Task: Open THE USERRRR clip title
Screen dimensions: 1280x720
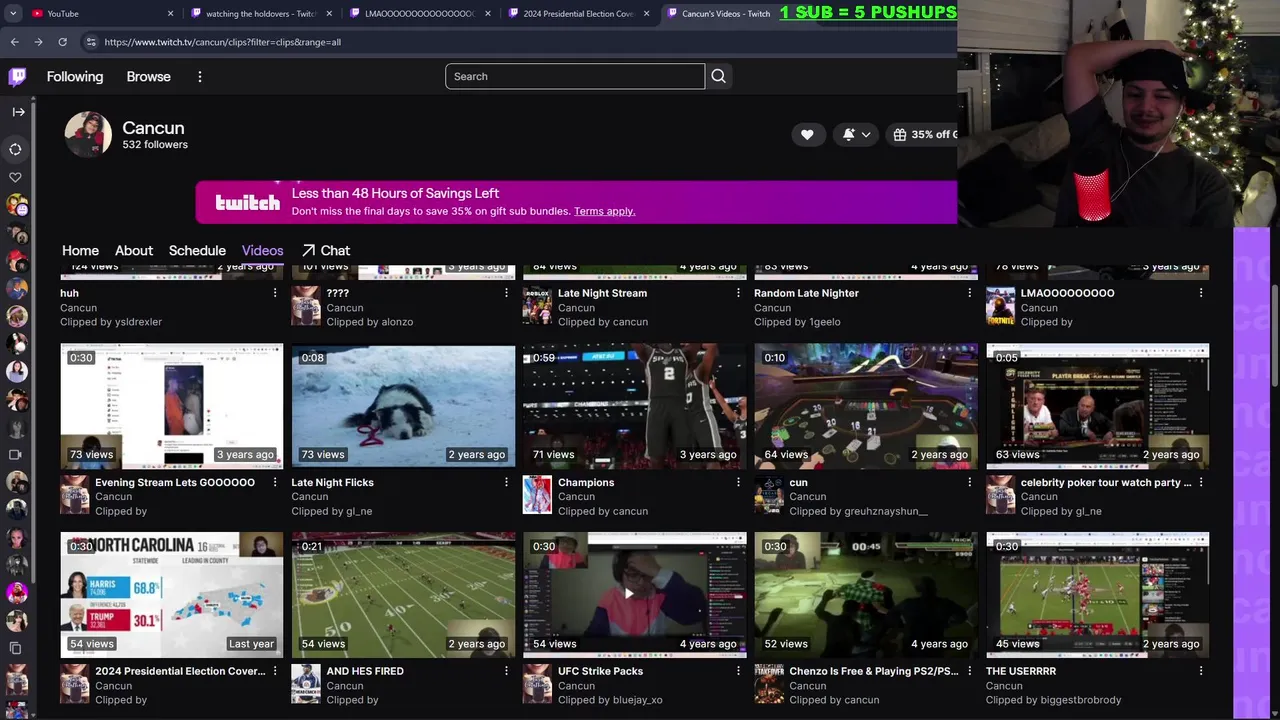Action: click(1021, 671)
